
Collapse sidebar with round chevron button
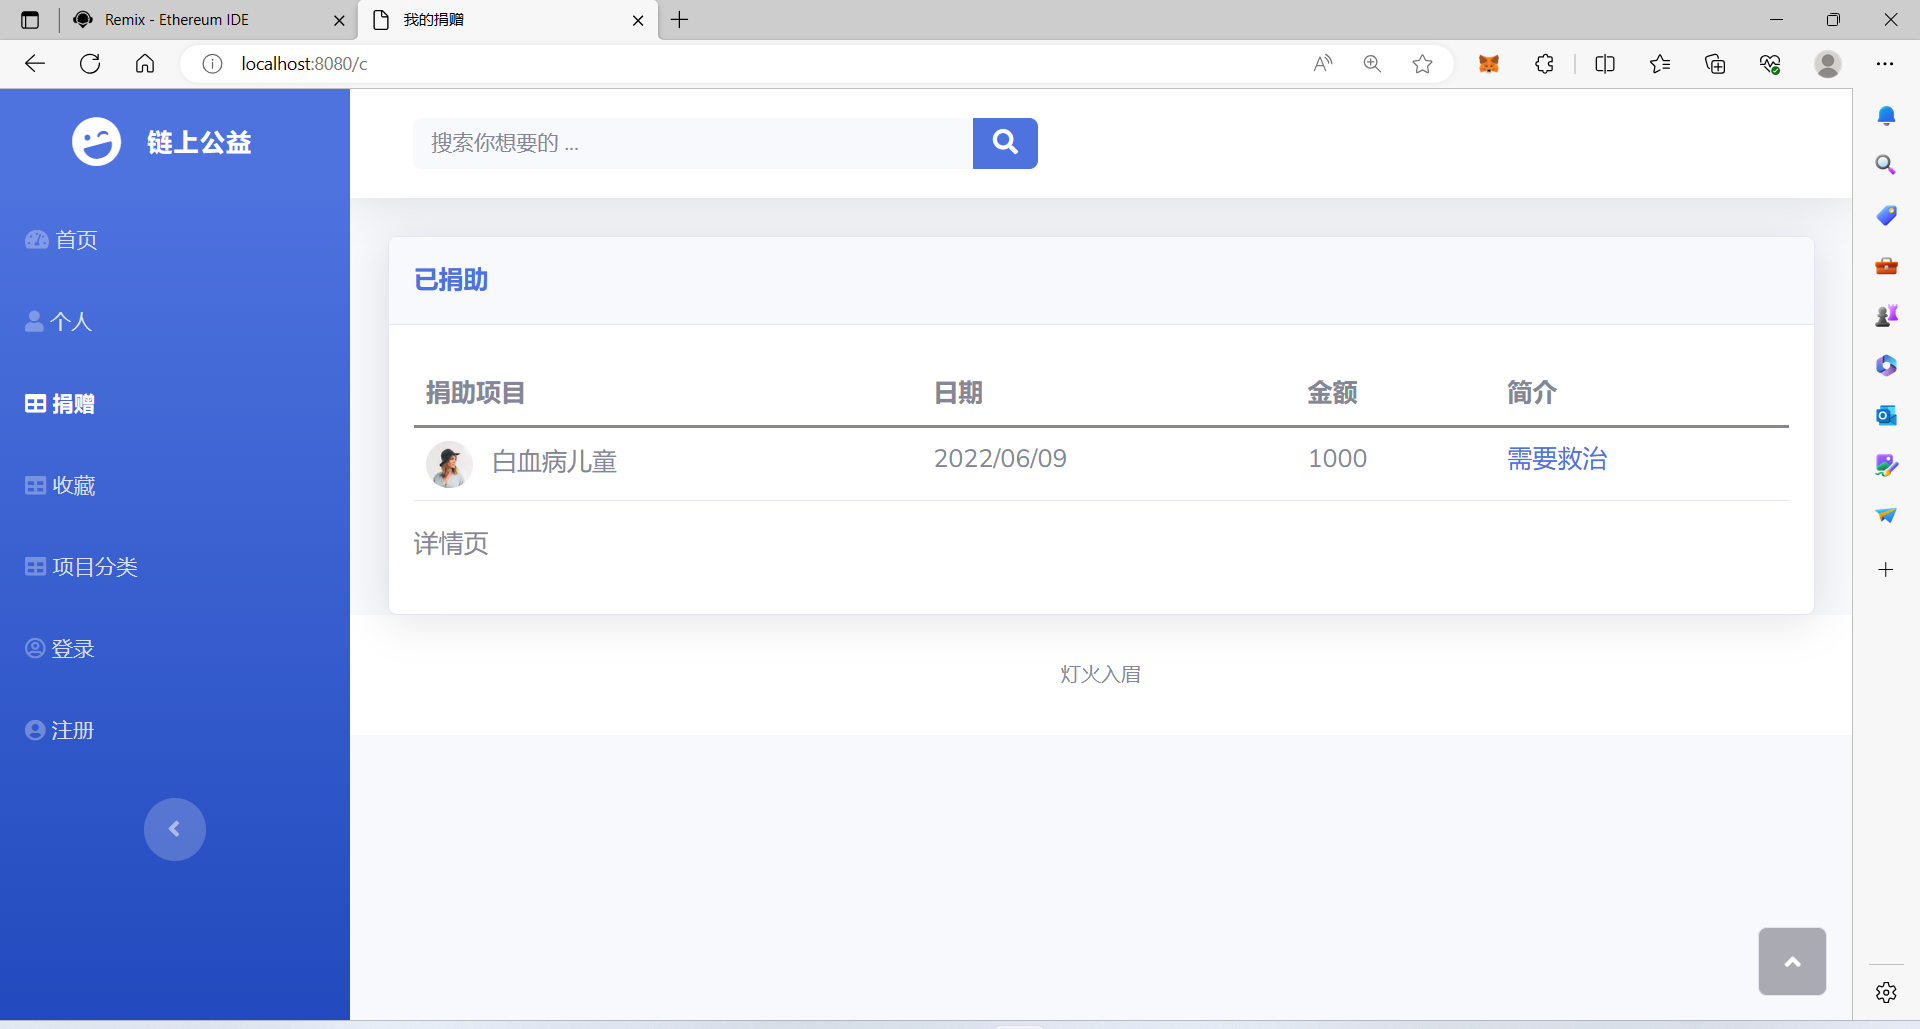point(175,829)
